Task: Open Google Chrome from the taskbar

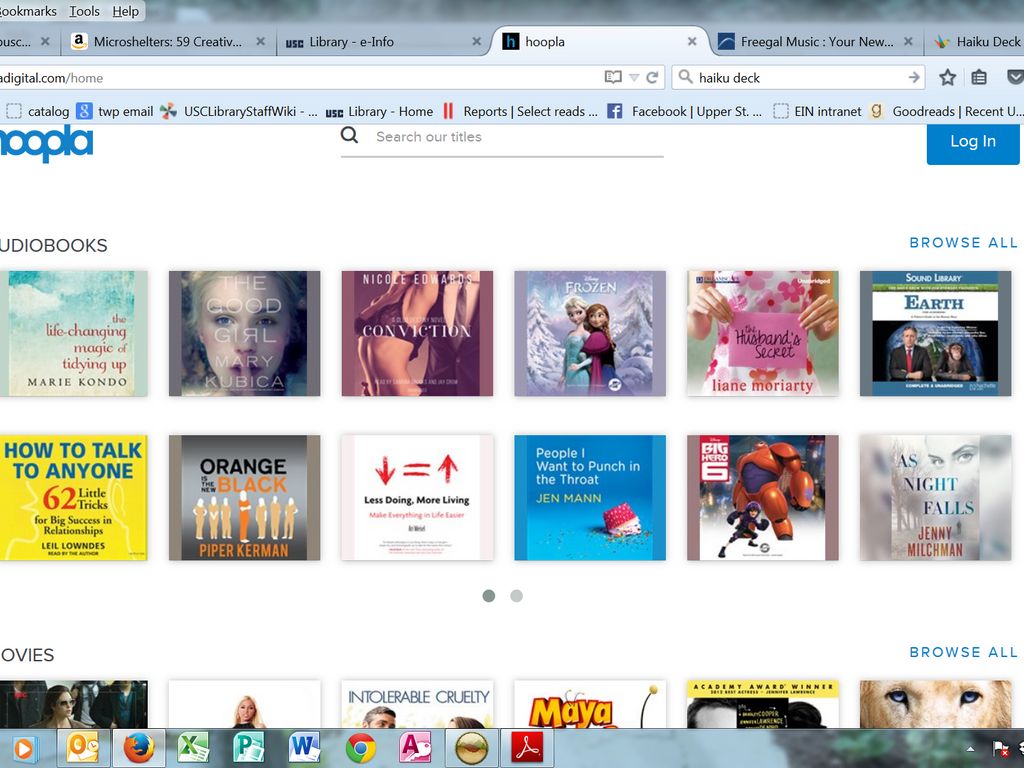Action: click(360, 747)
